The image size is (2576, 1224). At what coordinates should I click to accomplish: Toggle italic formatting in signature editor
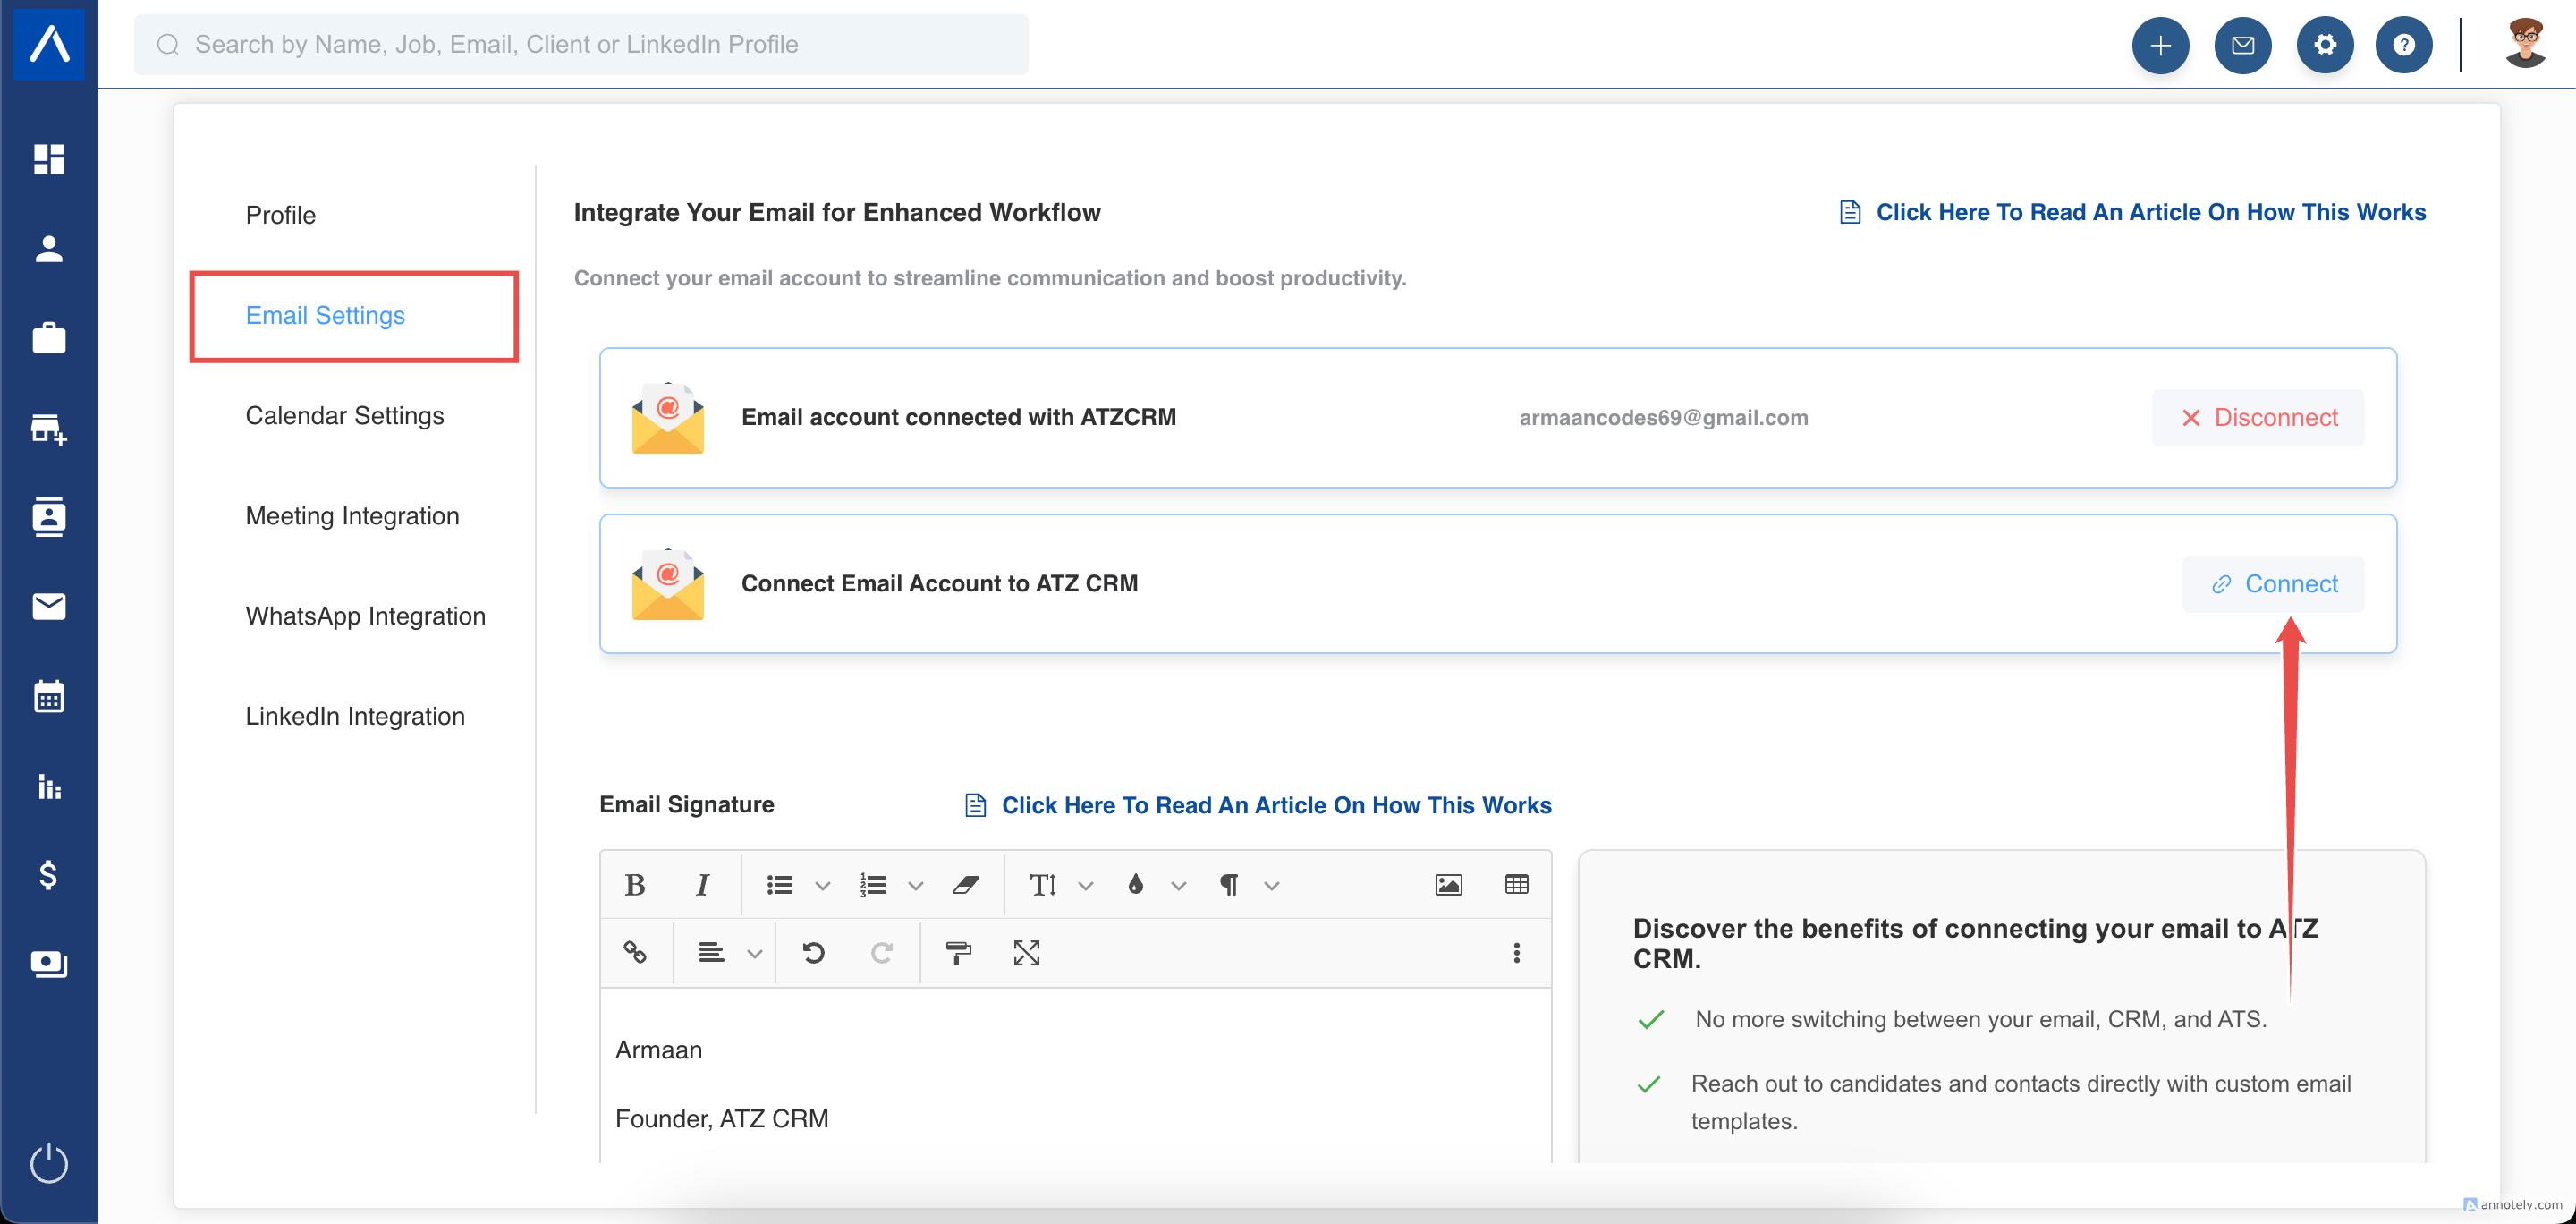pos(703,885)
